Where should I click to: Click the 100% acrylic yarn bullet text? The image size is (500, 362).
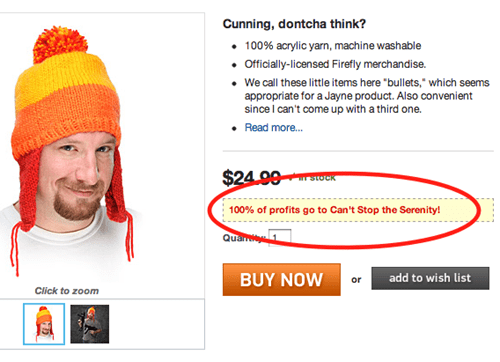pyautogui.click(x=333, y=45)
